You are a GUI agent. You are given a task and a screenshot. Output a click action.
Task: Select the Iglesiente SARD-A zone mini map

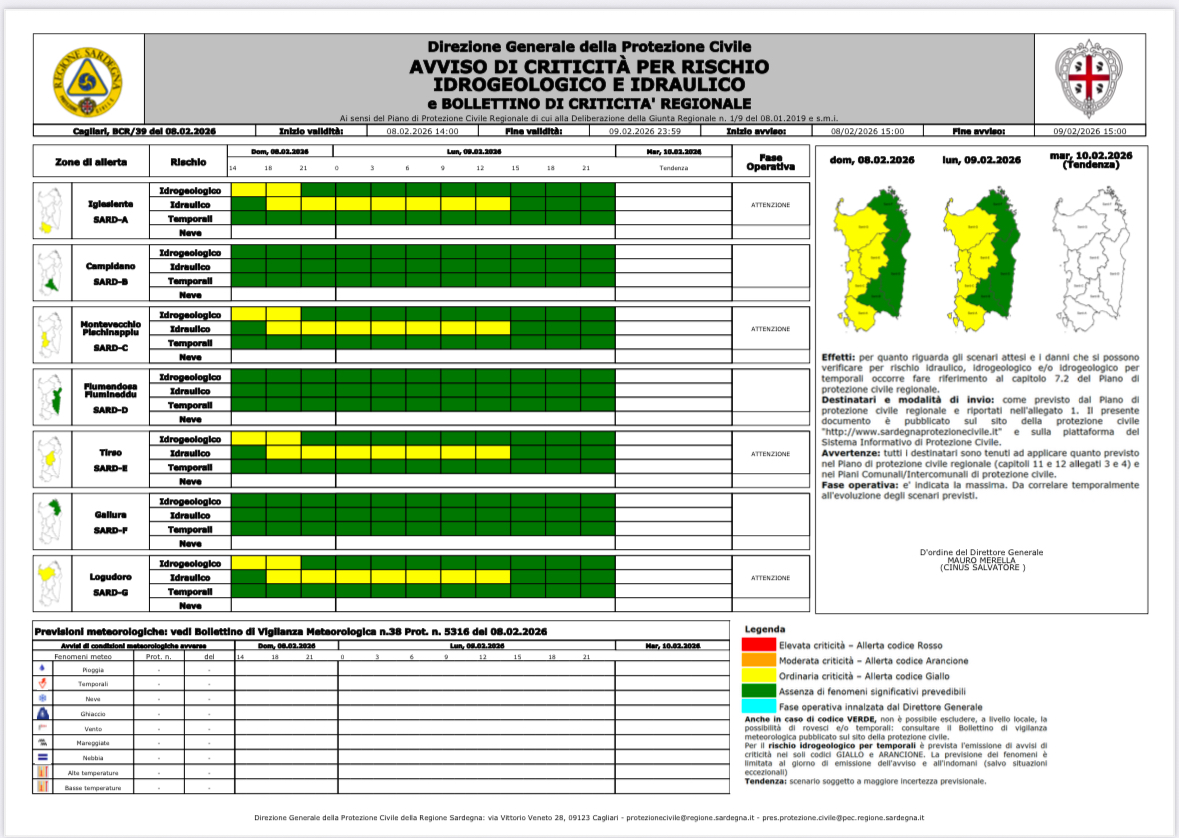[46, 211]
